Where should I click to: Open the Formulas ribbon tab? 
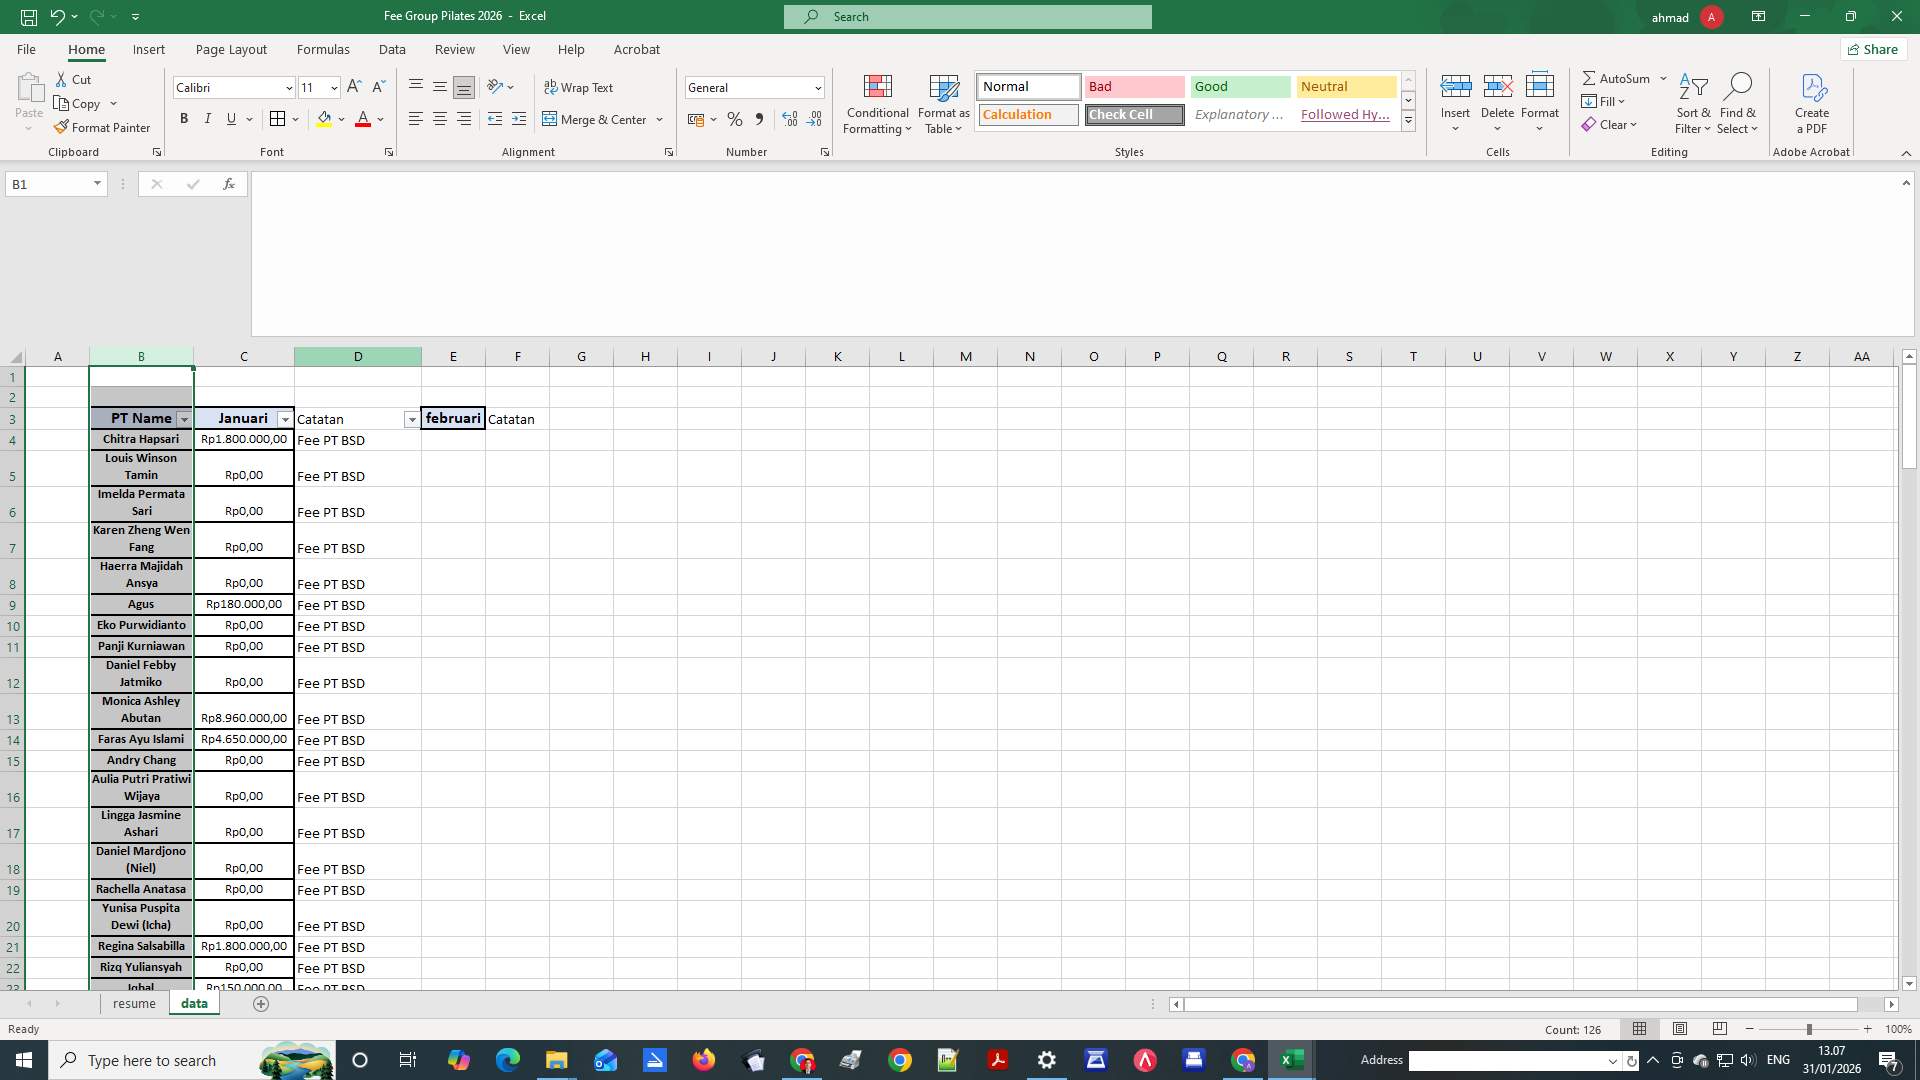(x=322, y=49)
